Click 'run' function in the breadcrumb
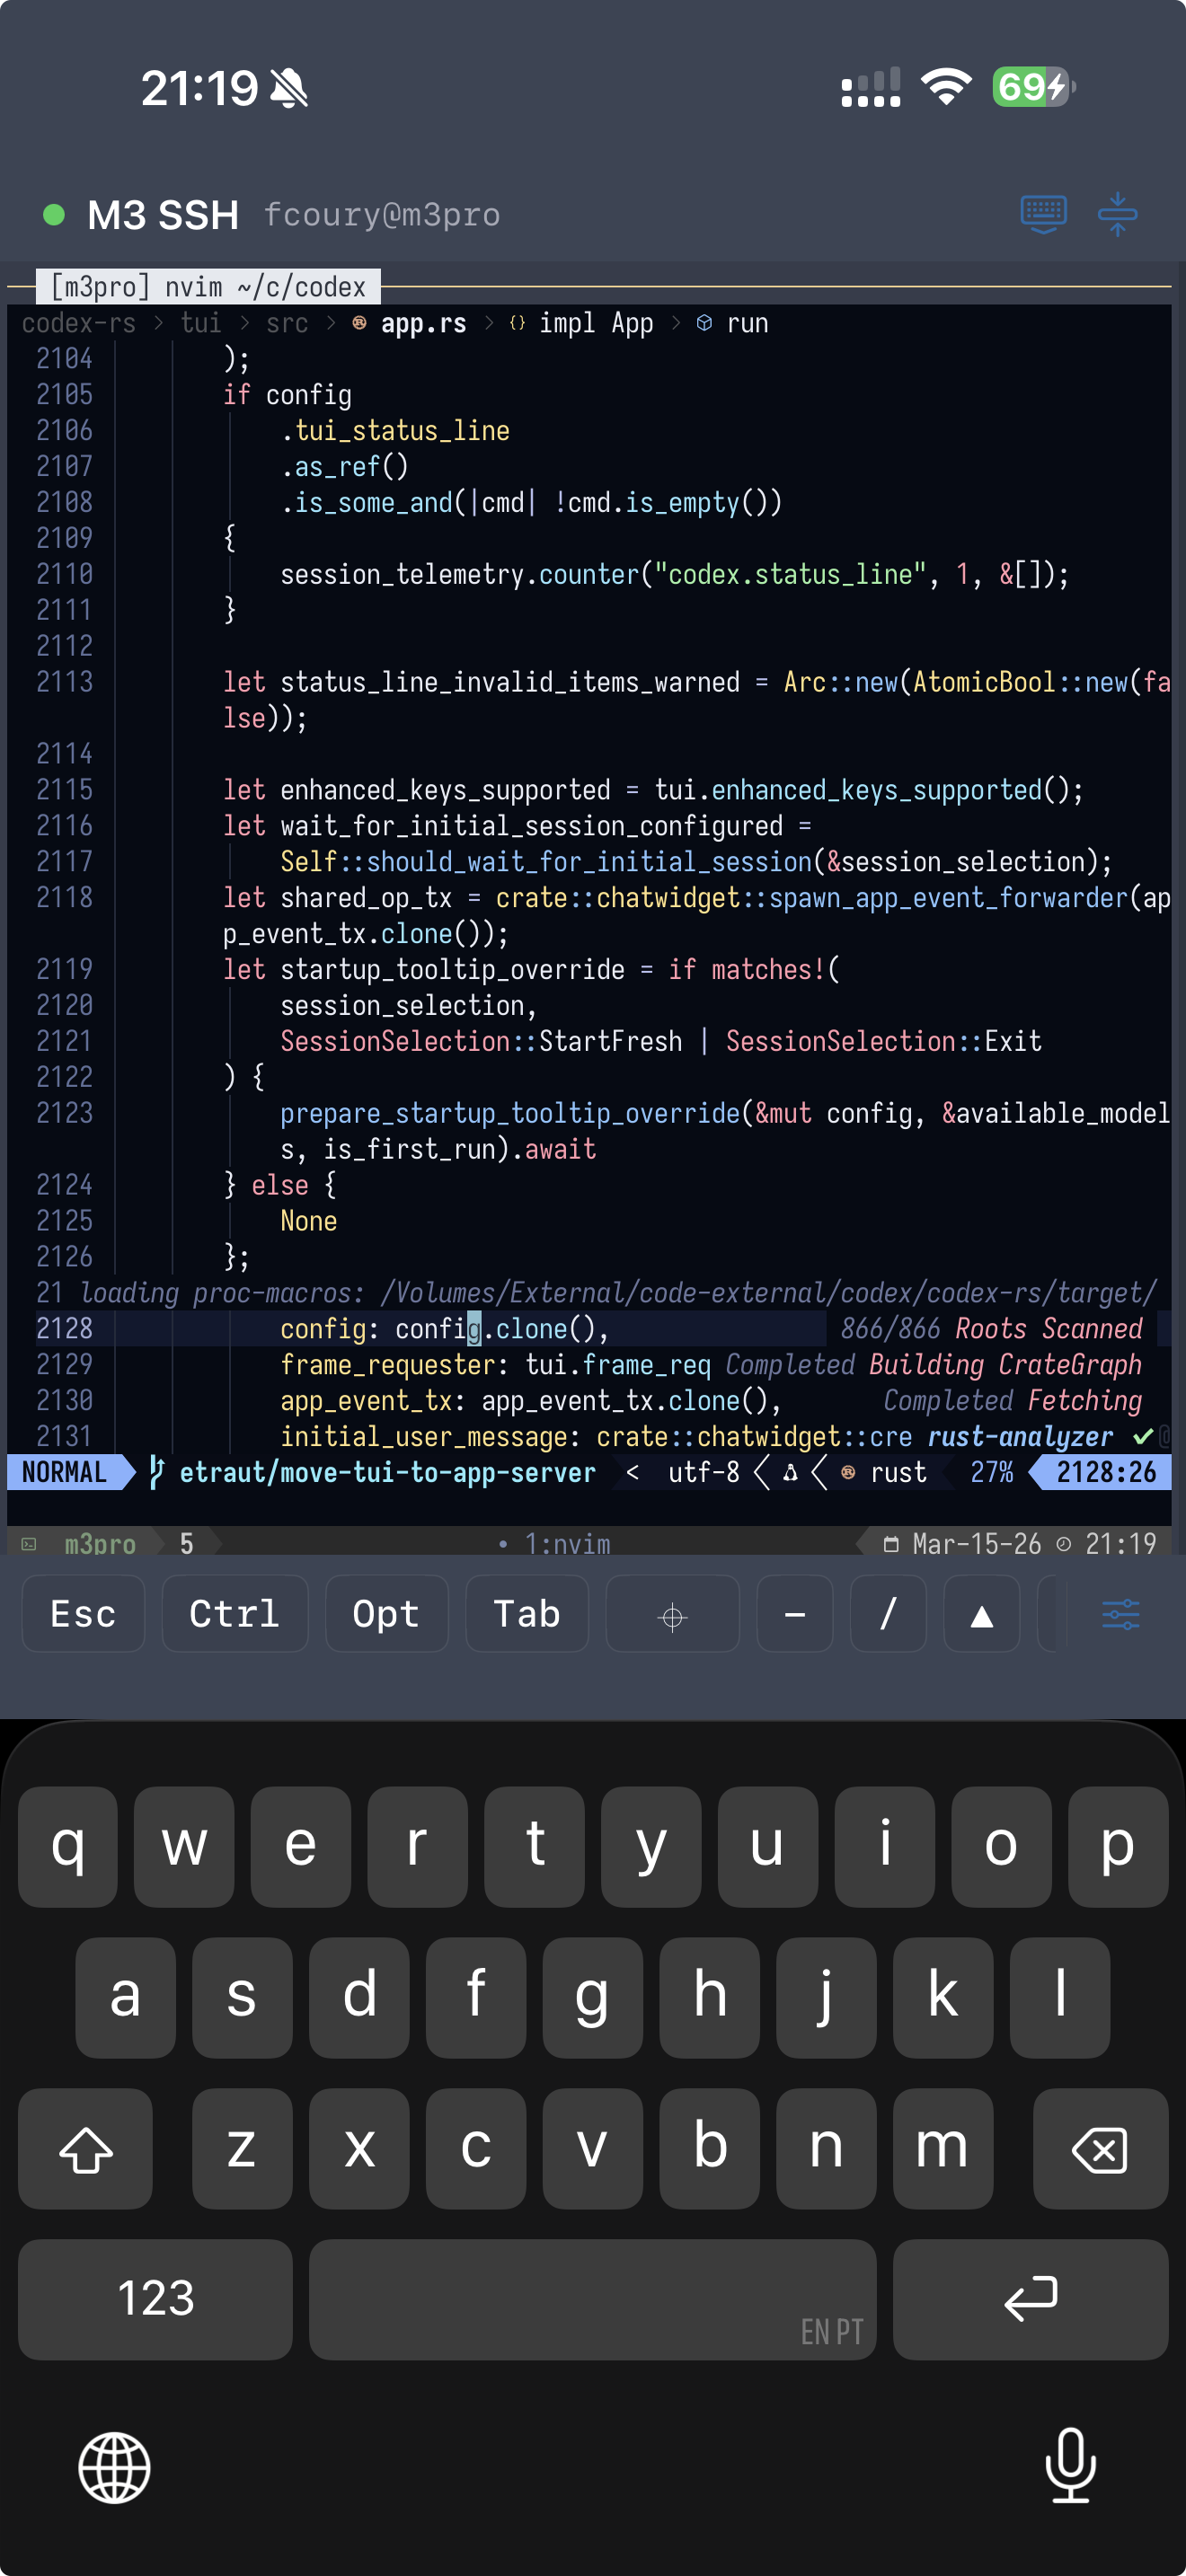Viewport: 1186px width, 2576px height. click(x=747, y=323)
